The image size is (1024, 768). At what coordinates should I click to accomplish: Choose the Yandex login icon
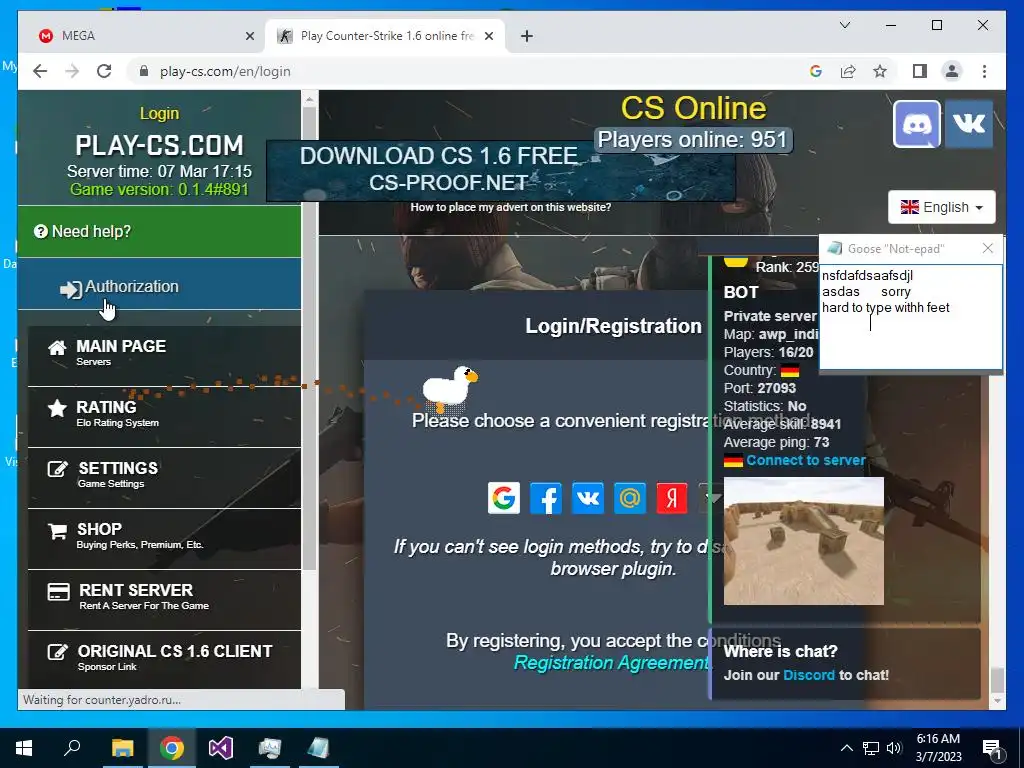pyautogui.click(x=671, y=498)
